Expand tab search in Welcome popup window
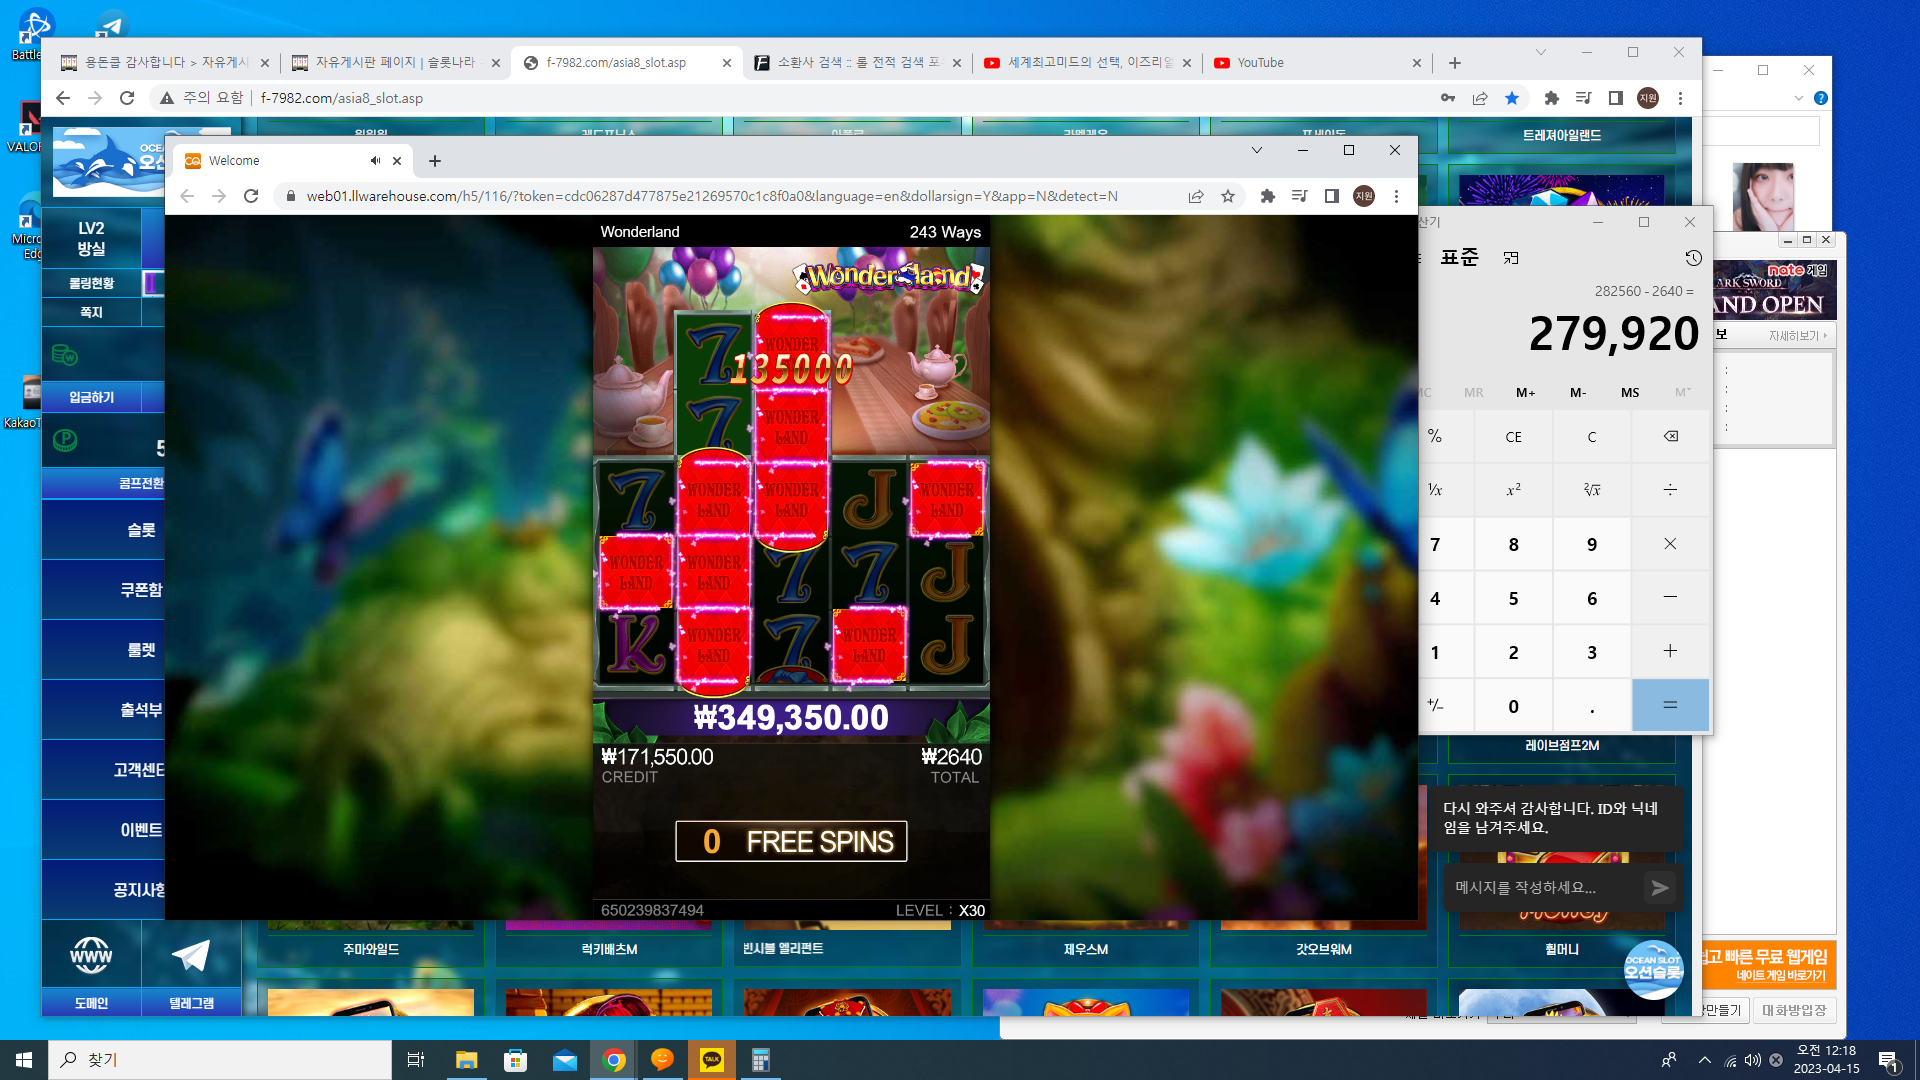Viewport: 1920px width, 1080px height. (x=1257, y=150)
